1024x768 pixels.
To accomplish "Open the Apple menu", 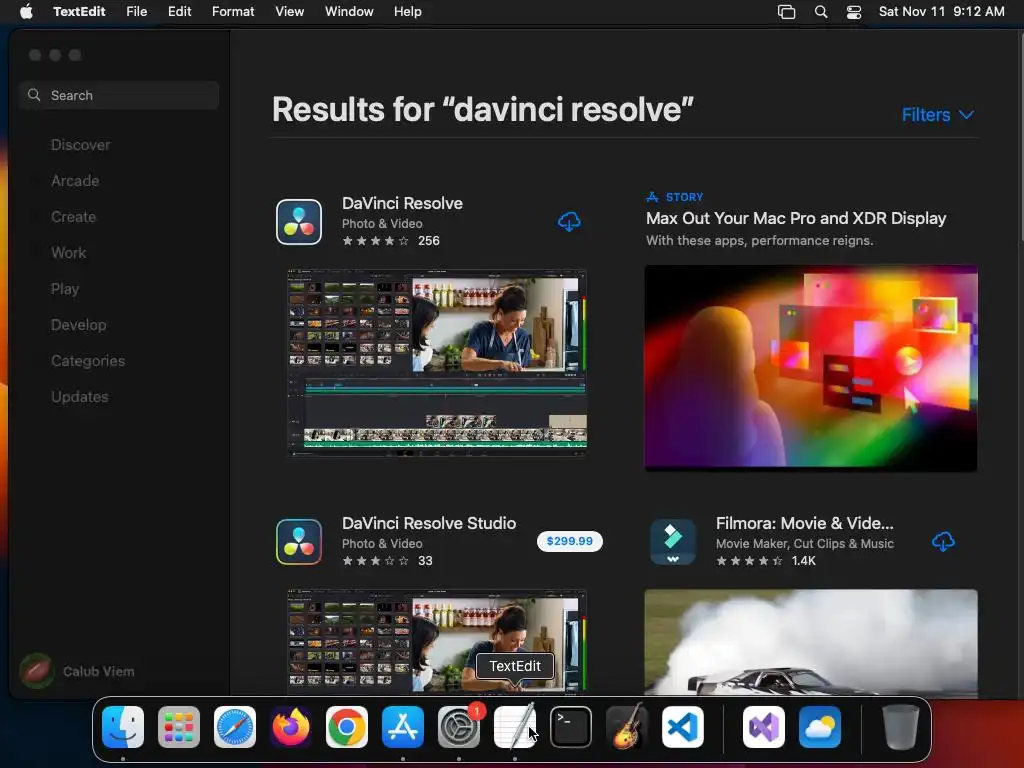I will pos(26,12).
